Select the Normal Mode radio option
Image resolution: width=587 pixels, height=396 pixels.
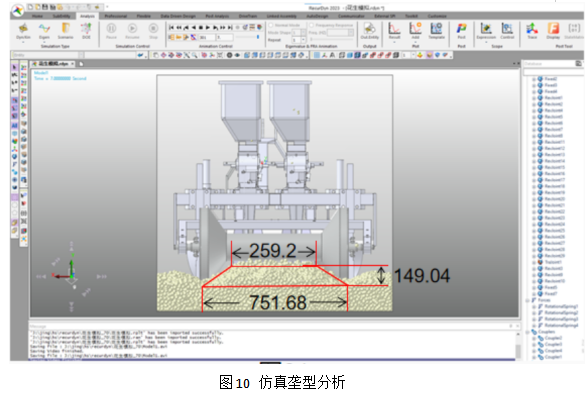coord(271,25)
